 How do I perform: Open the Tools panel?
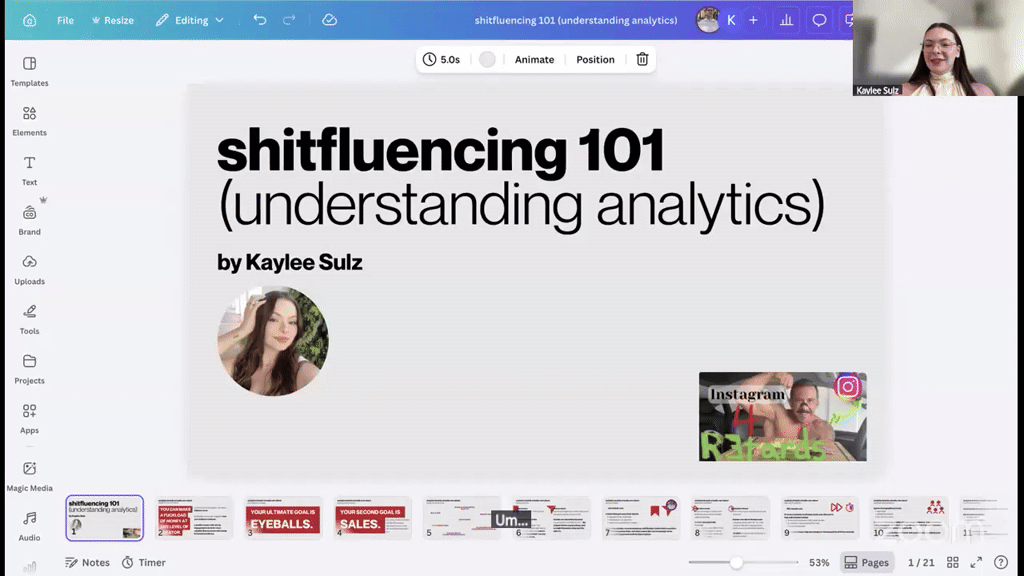pos(29,319)
